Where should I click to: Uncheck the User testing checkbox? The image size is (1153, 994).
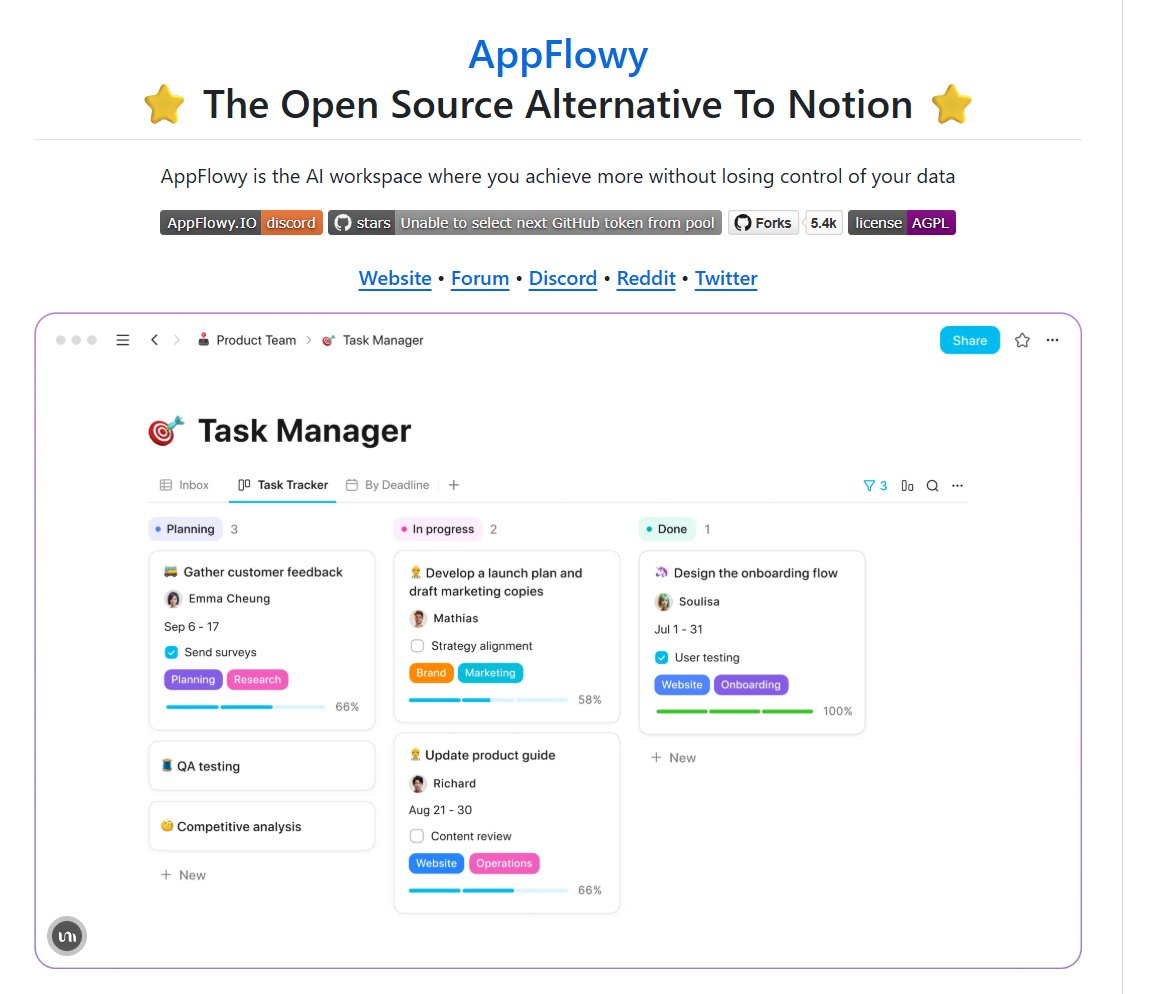click(x=662, y=657)
